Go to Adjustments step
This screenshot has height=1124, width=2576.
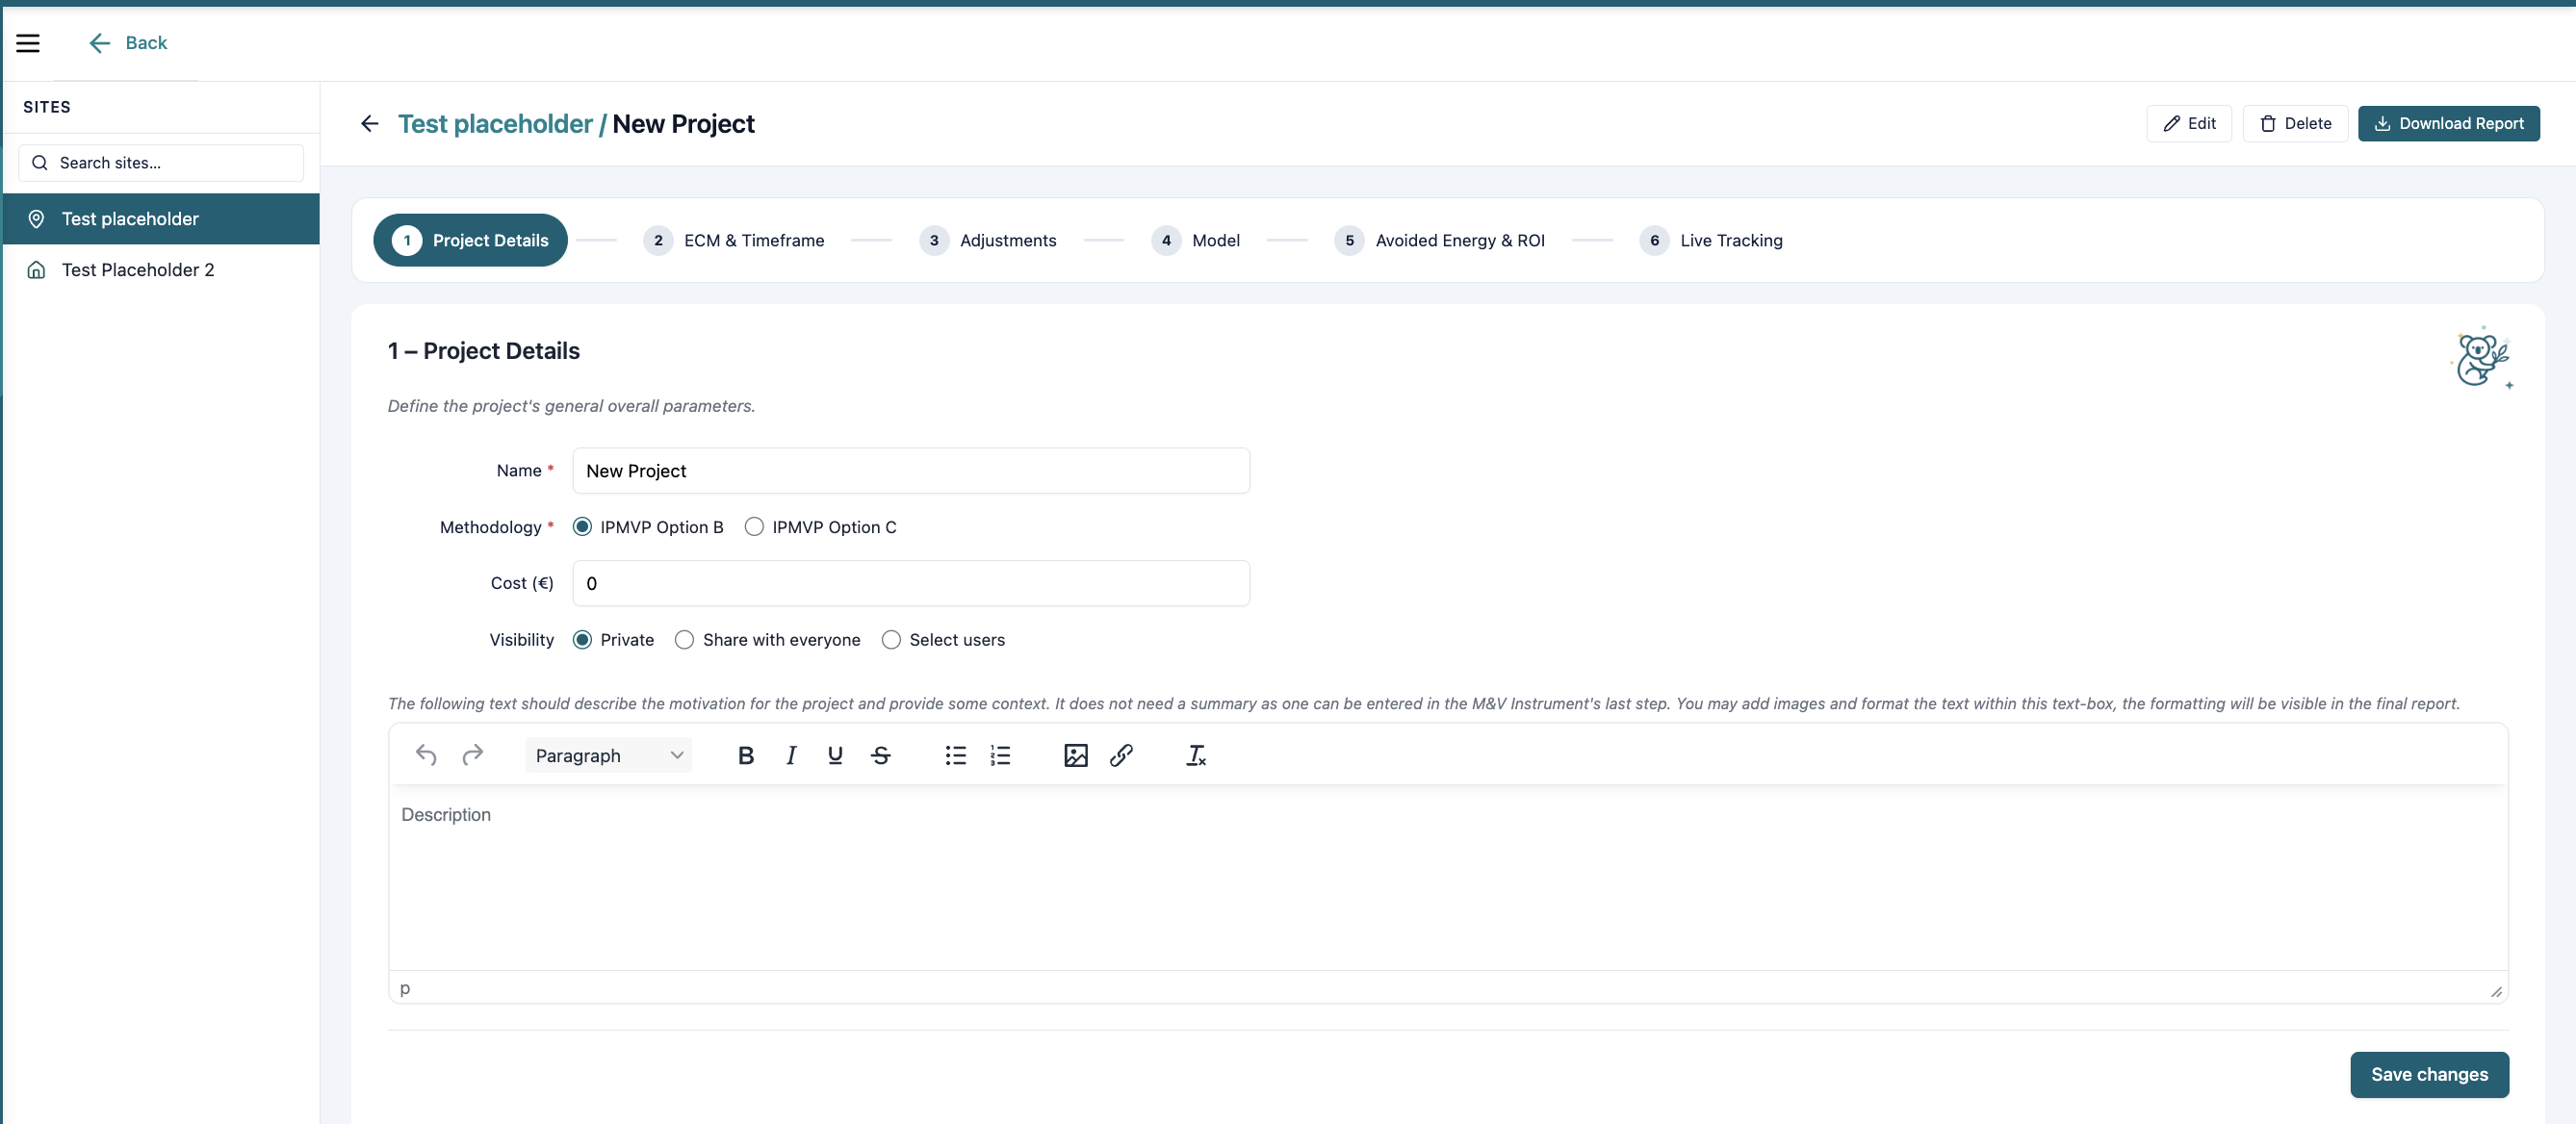[x=988, y=240]
